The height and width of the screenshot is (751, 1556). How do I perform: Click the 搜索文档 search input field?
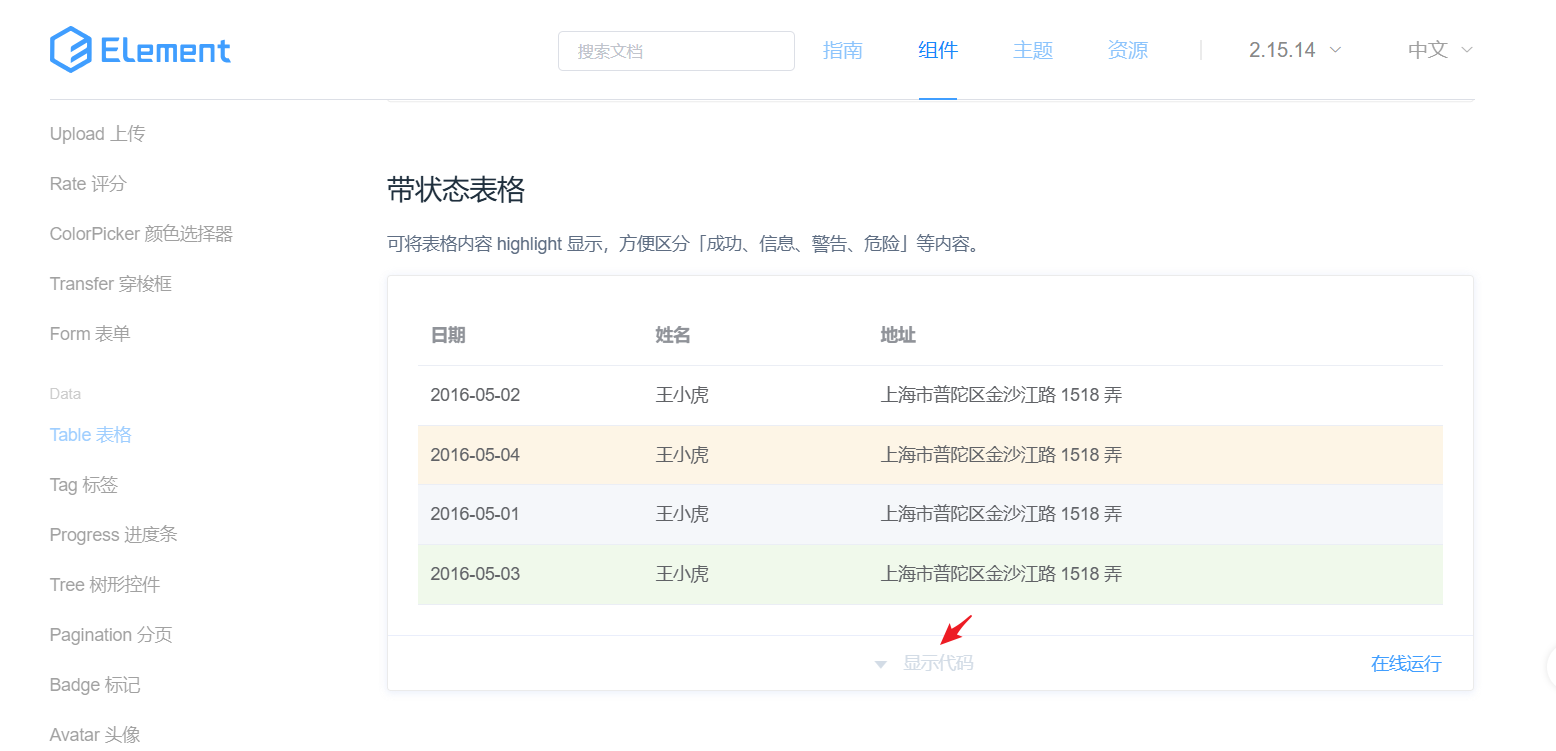[x=676, y=49]
